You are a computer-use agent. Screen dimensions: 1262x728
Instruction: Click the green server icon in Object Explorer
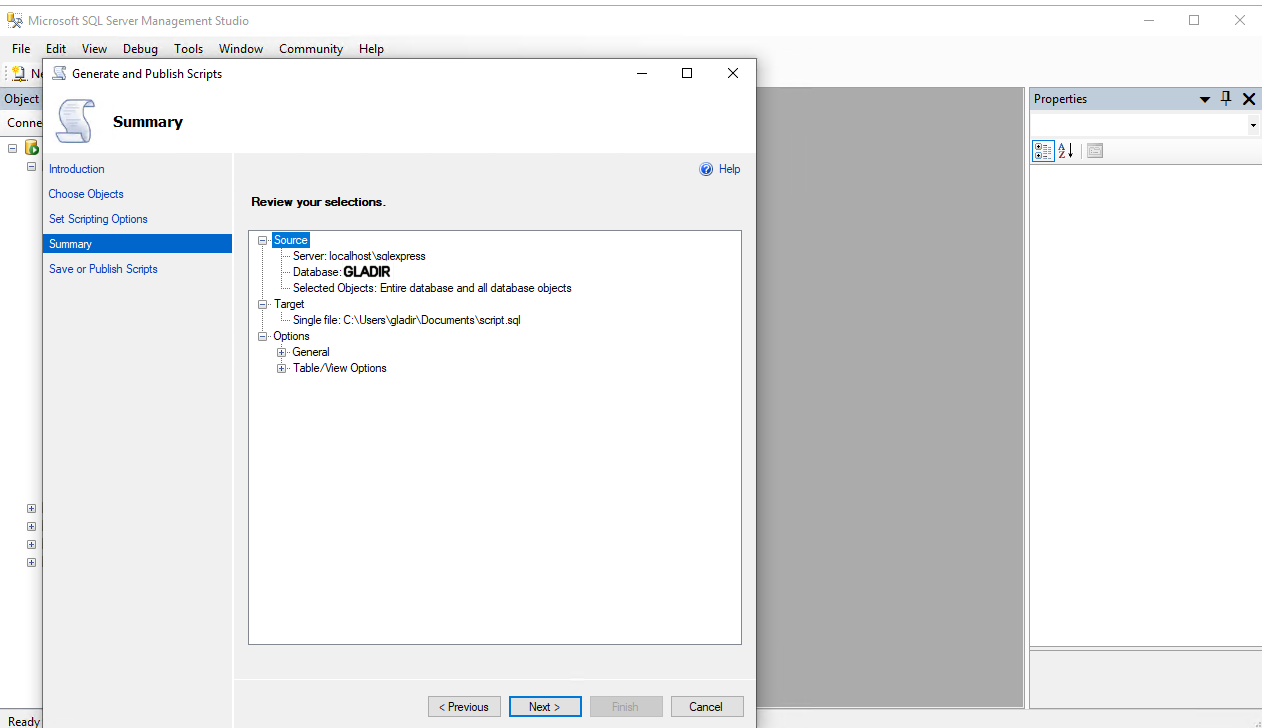coord(32,148)
